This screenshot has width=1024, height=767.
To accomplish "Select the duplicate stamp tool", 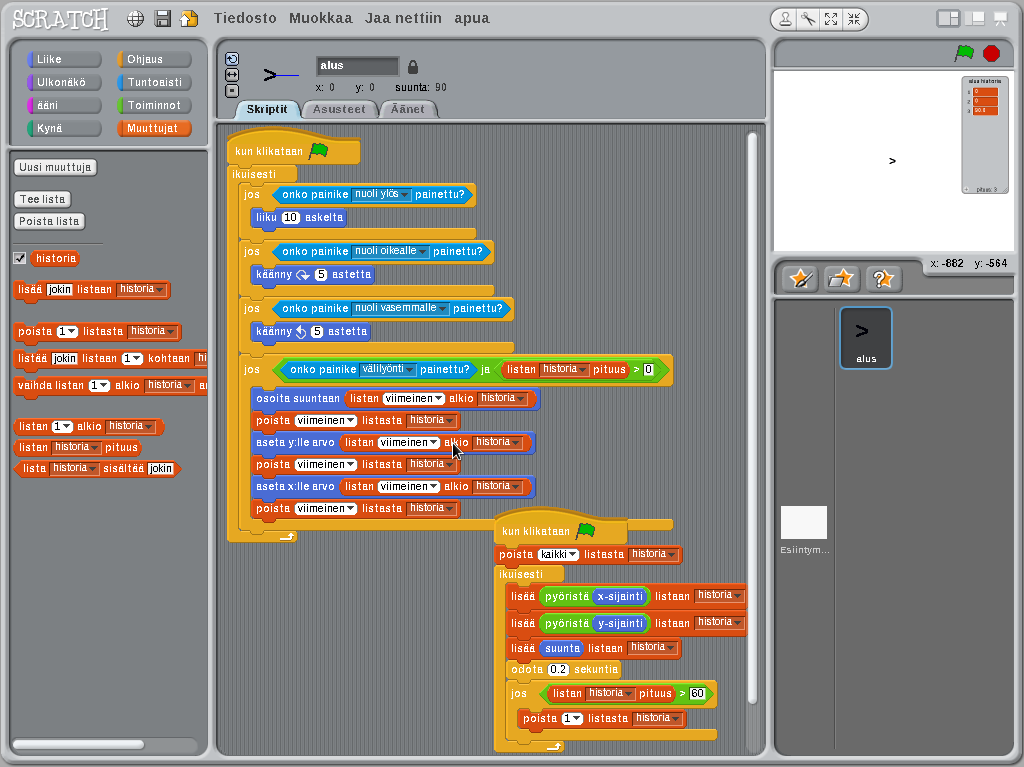I will [786, 20].
